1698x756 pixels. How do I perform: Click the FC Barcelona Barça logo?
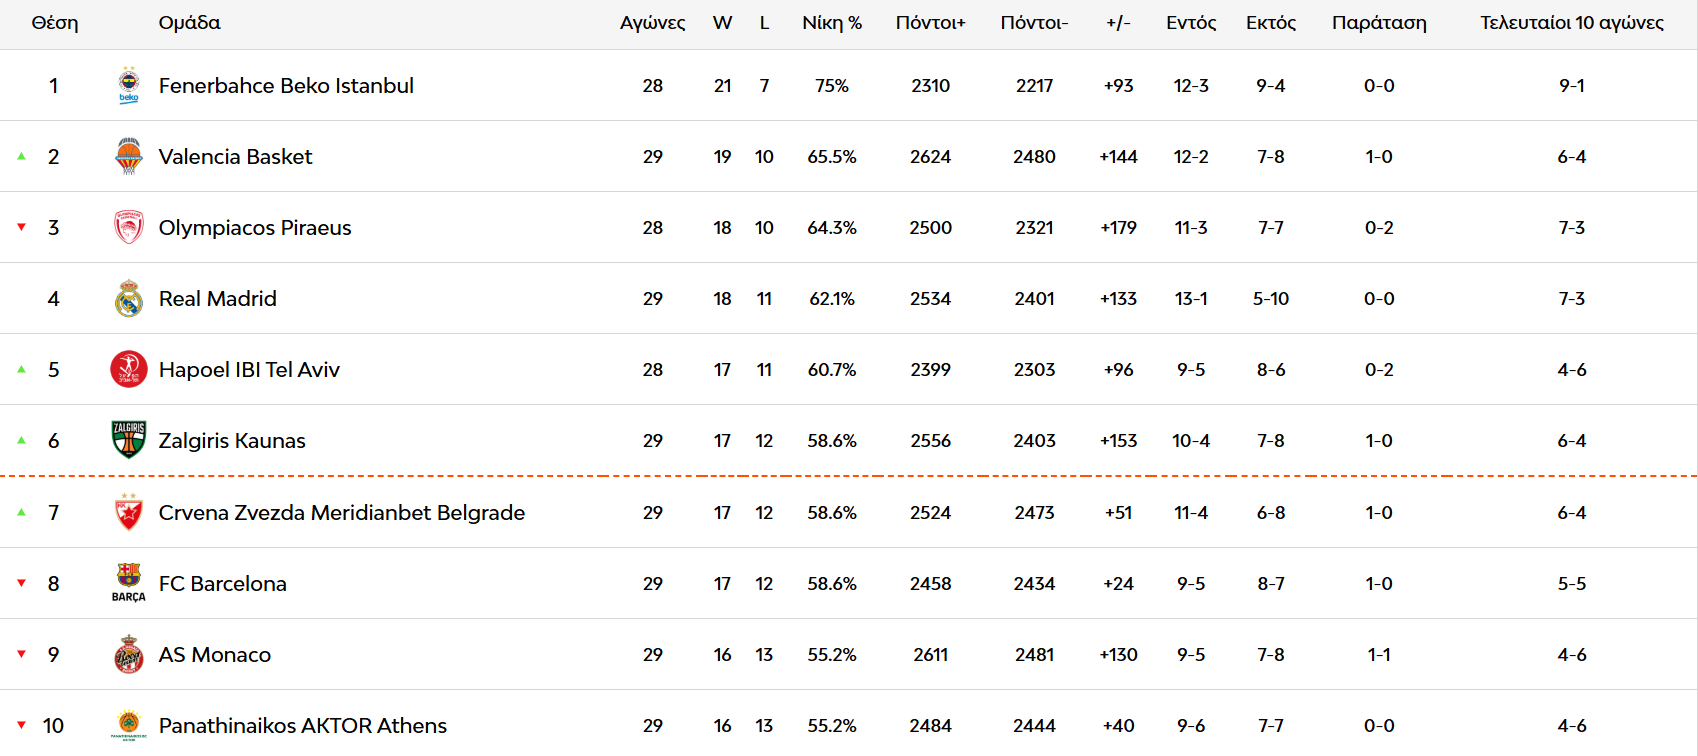click(x=129, y=583)
